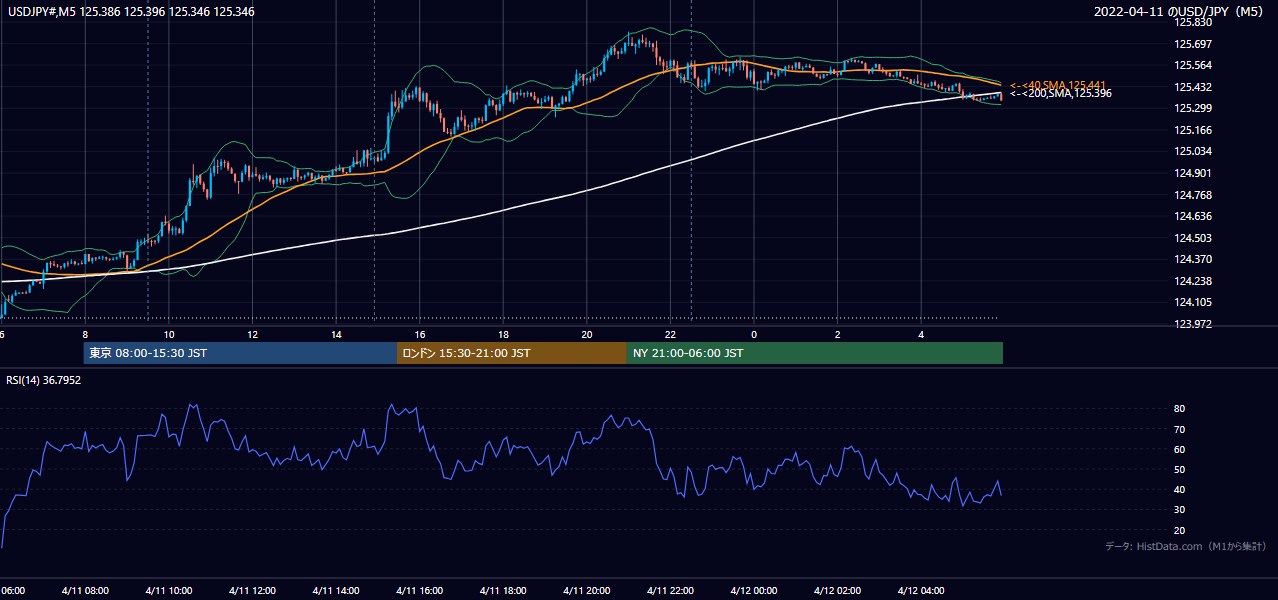This screenshot has width=1278, height=600.
Task: Click the bottom time label 4/11 22:00
Action: tap(670, 590)
